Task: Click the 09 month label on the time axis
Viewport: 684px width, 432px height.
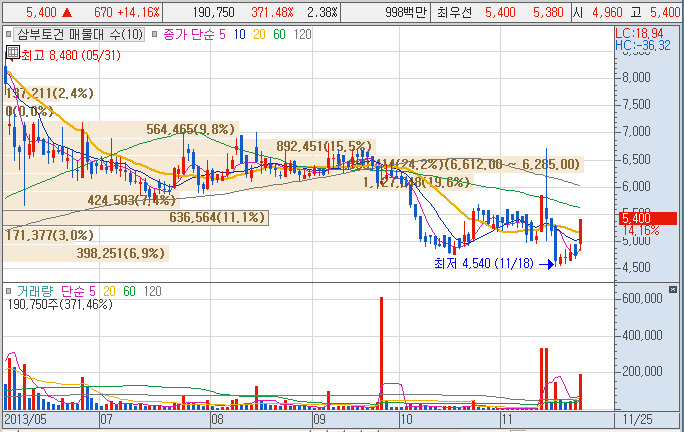Action: (319, 419)
